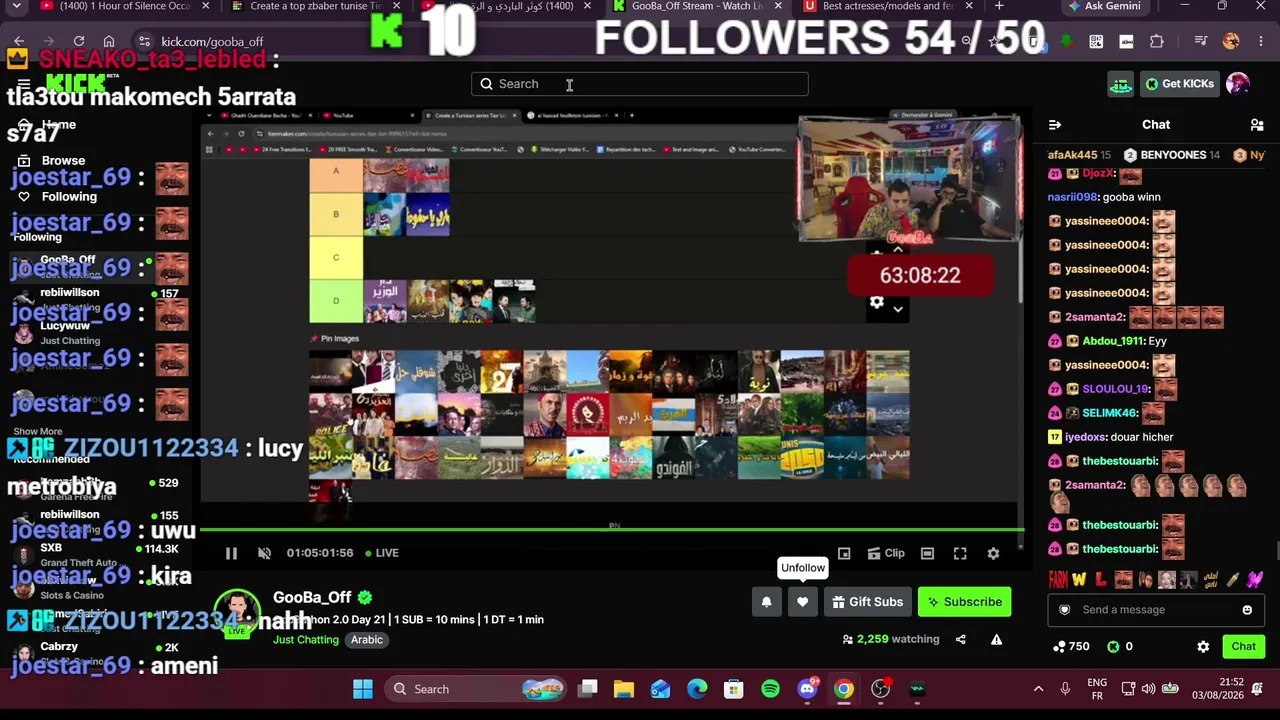The height and width of the screenshot is (720, 1280).
Task: Expand the timer overlay chevron below timer
Action: click(x=898, y=309)
